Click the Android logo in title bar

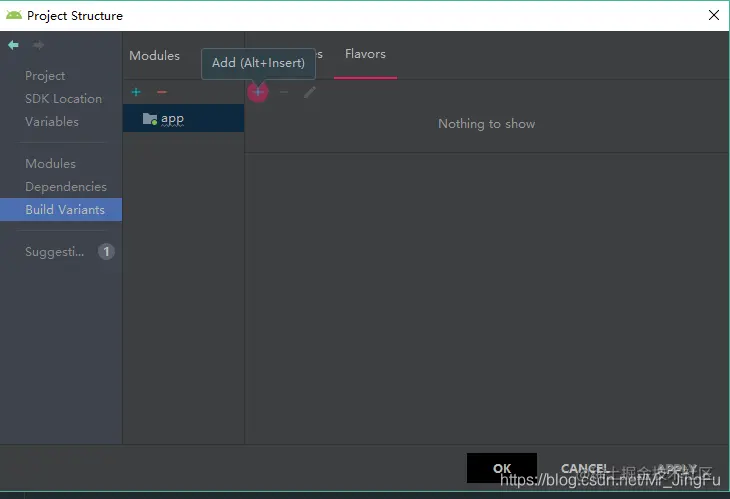click(14, 15)
